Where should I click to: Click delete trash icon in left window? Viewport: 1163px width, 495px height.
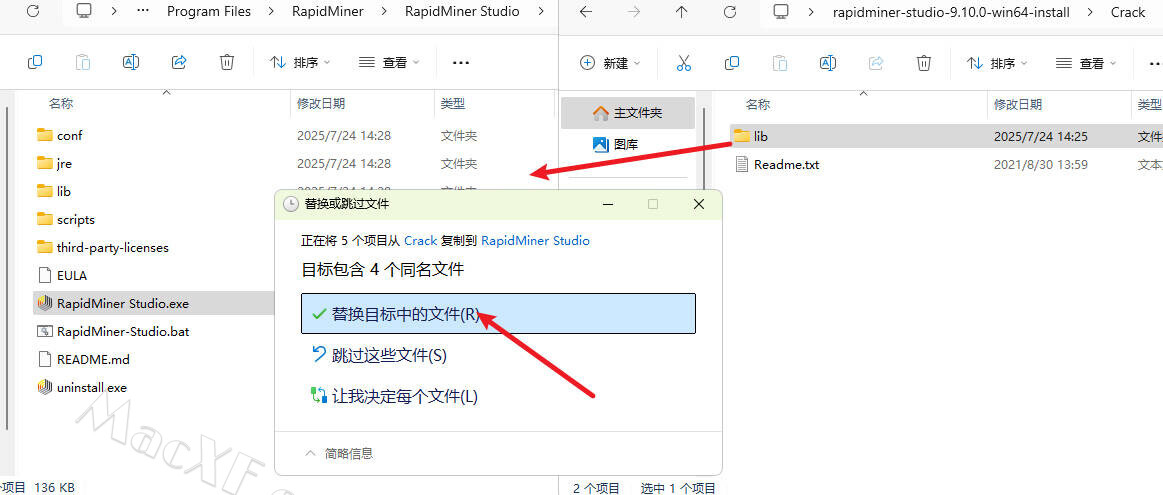[227, 62]
